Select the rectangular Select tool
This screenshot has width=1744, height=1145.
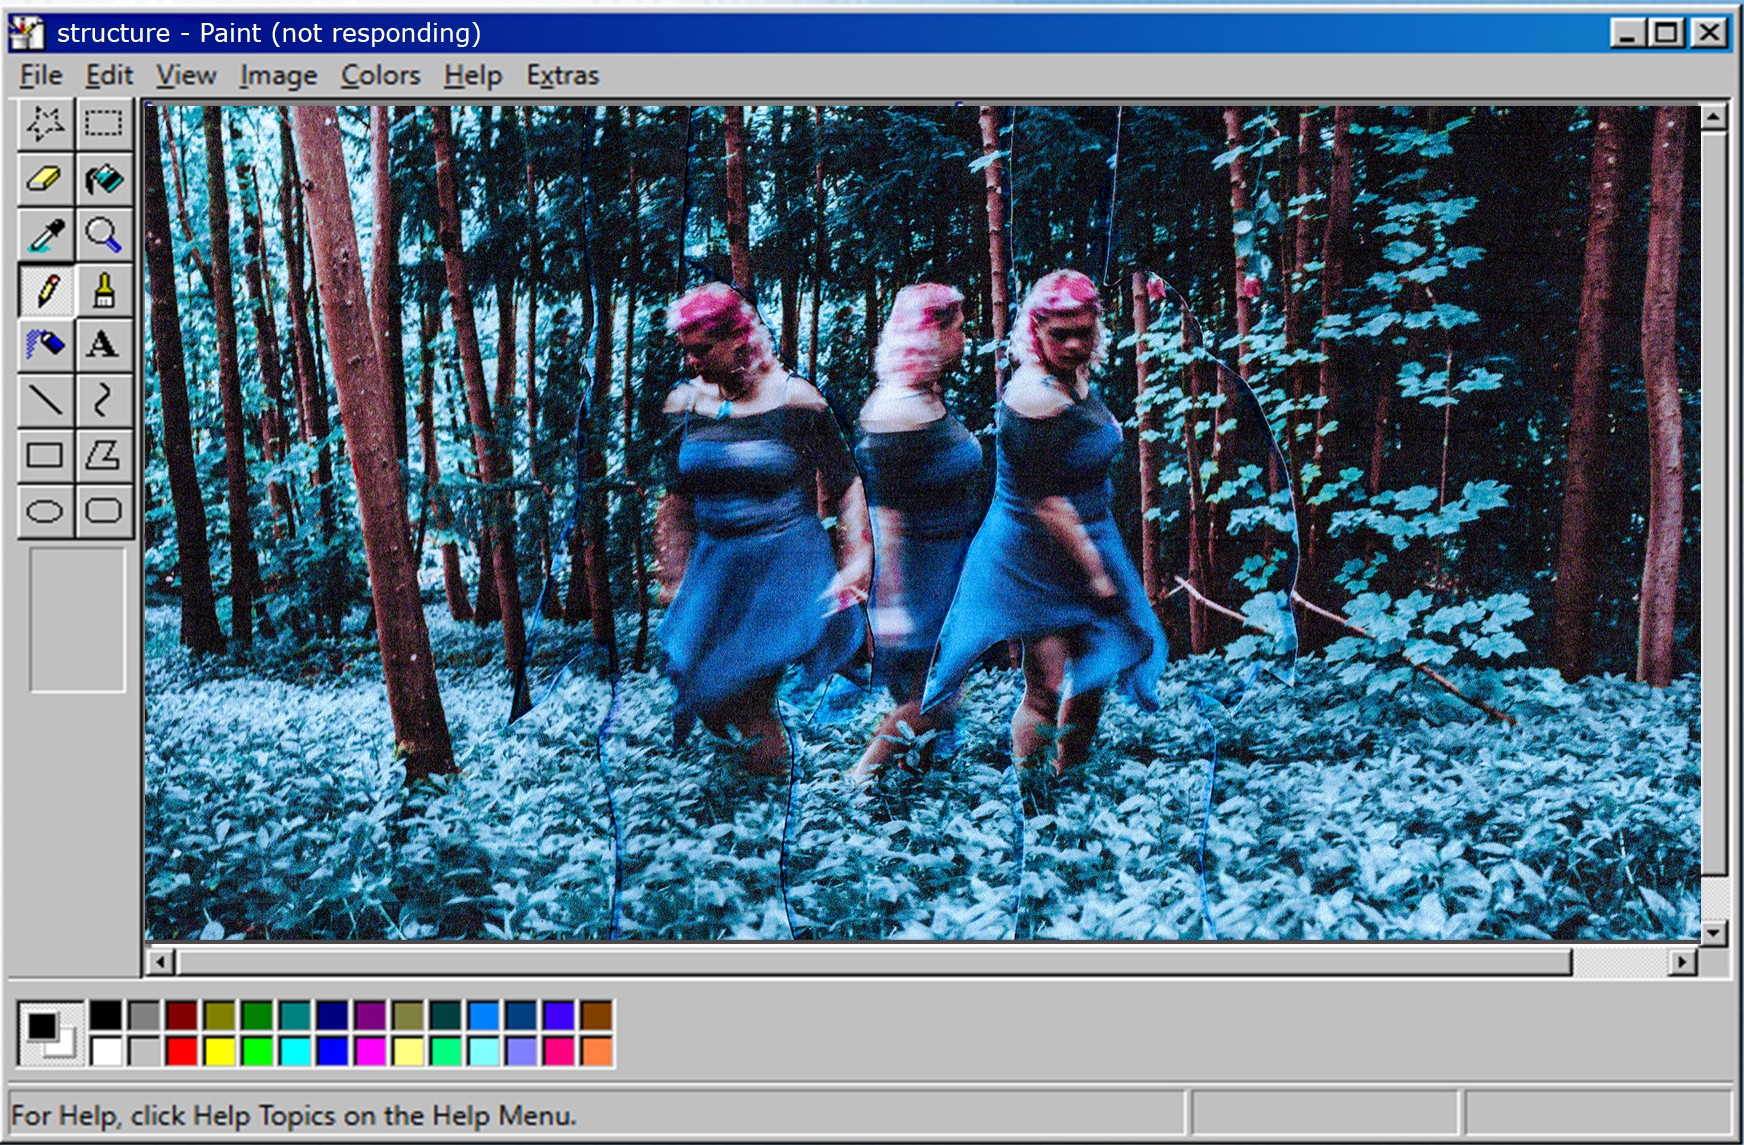coord(104,124)
